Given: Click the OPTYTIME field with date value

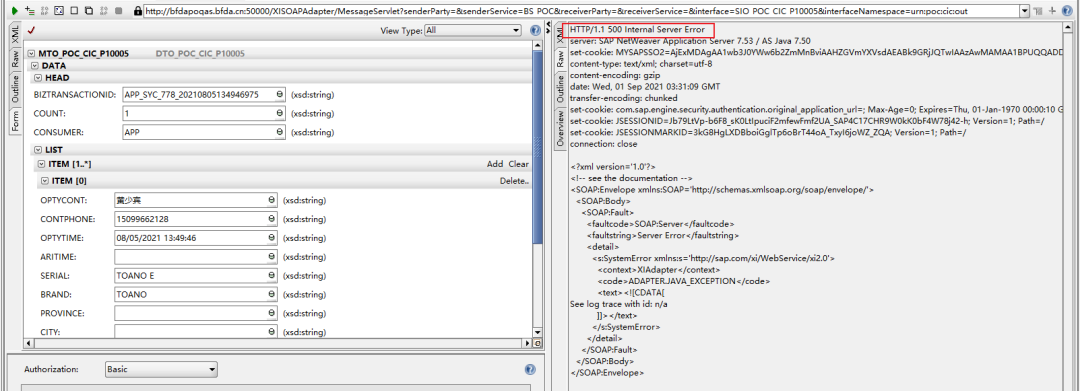Looking at the screenshot, I should [196, 237].
